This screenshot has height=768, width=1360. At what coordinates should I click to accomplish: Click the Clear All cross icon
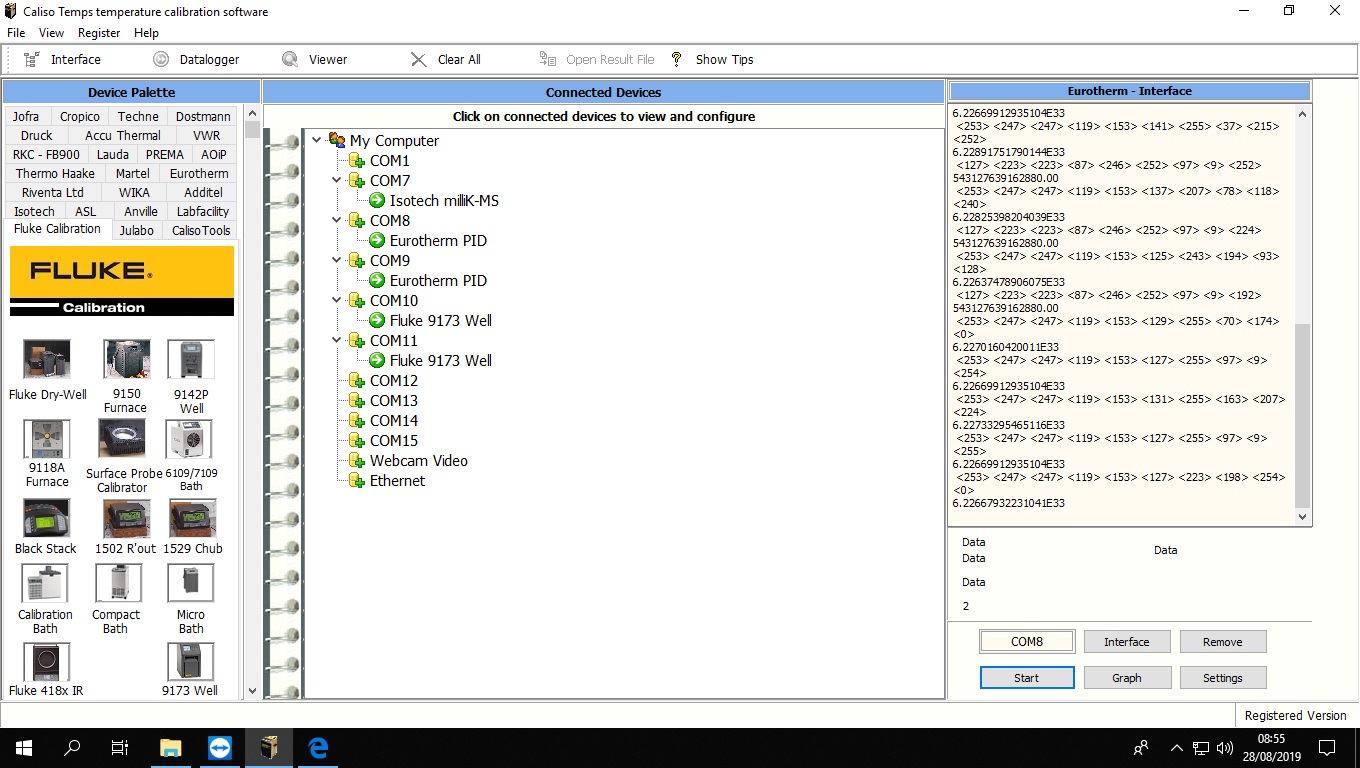pos(419,59)
